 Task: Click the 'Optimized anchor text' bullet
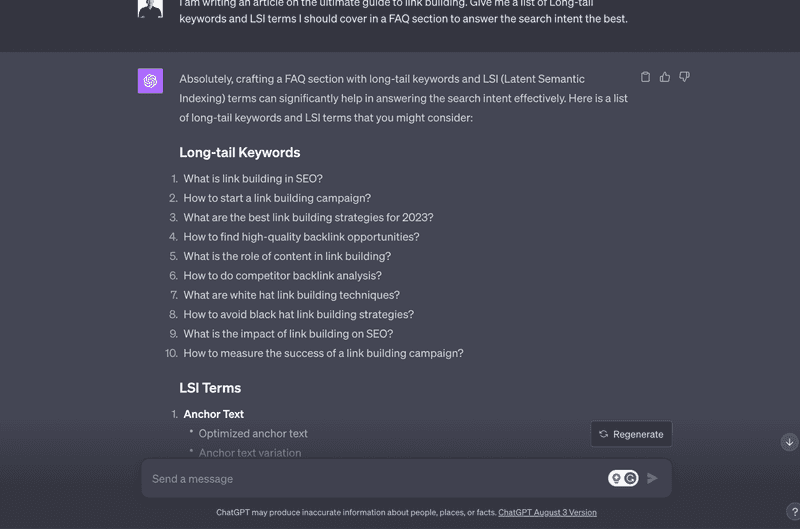[253, 434]
